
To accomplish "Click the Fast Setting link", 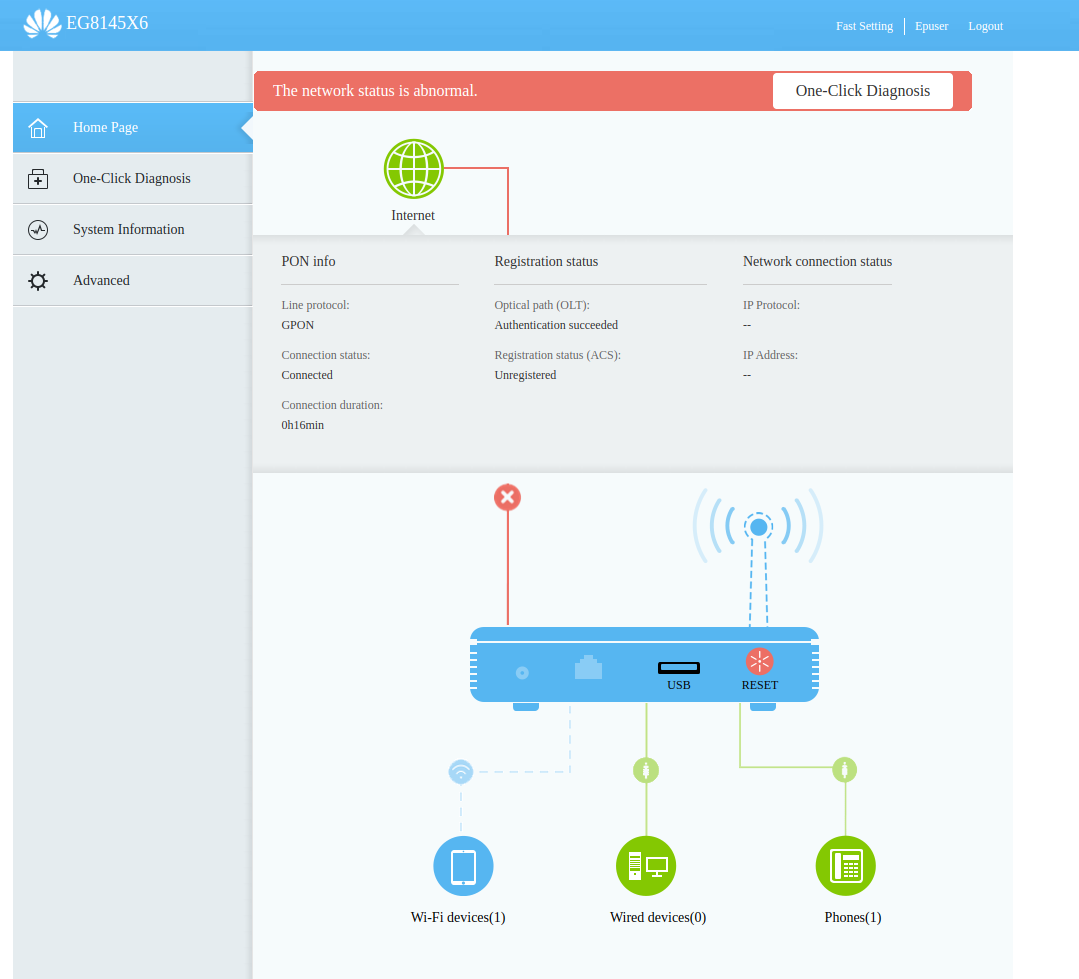I will point(864,26).
